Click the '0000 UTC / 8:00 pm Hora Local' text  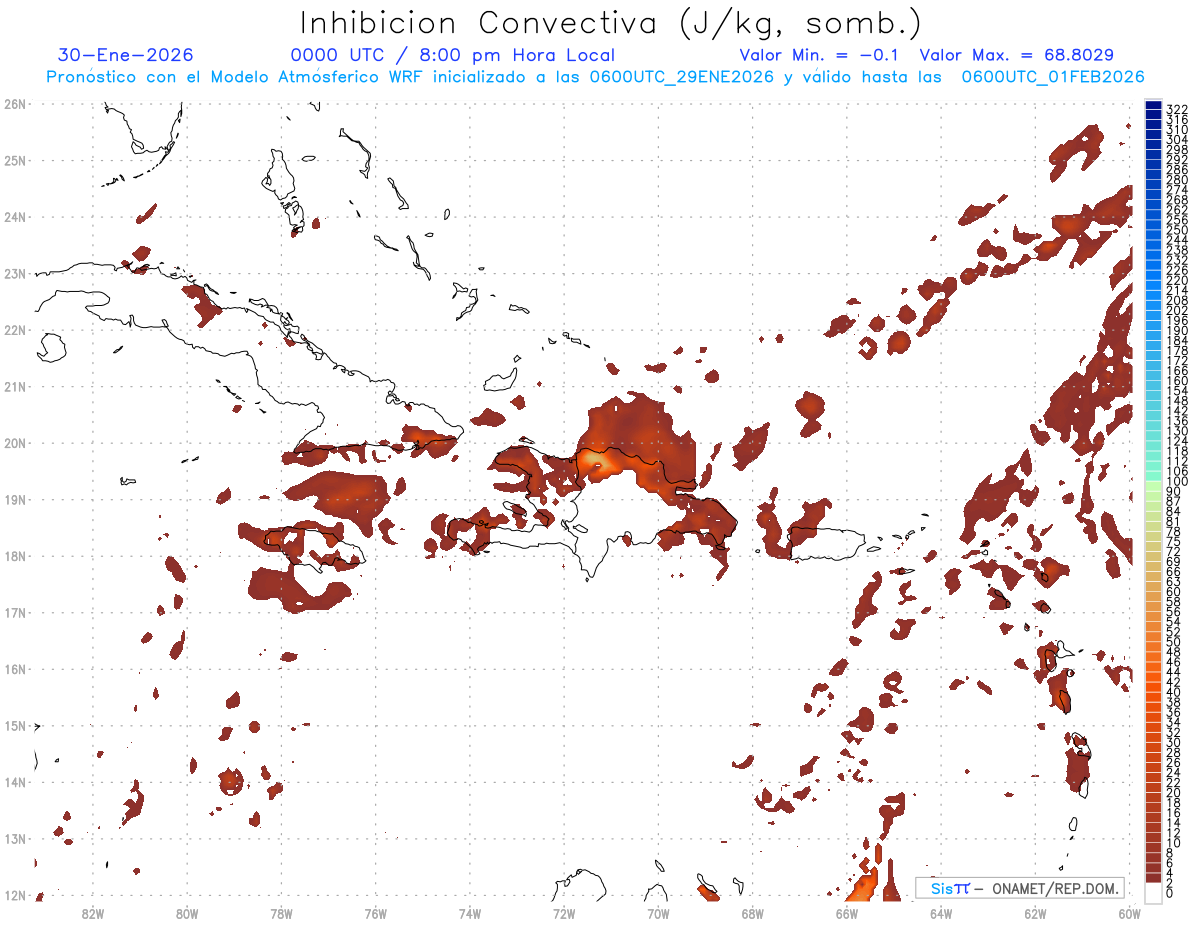[453, 55]
